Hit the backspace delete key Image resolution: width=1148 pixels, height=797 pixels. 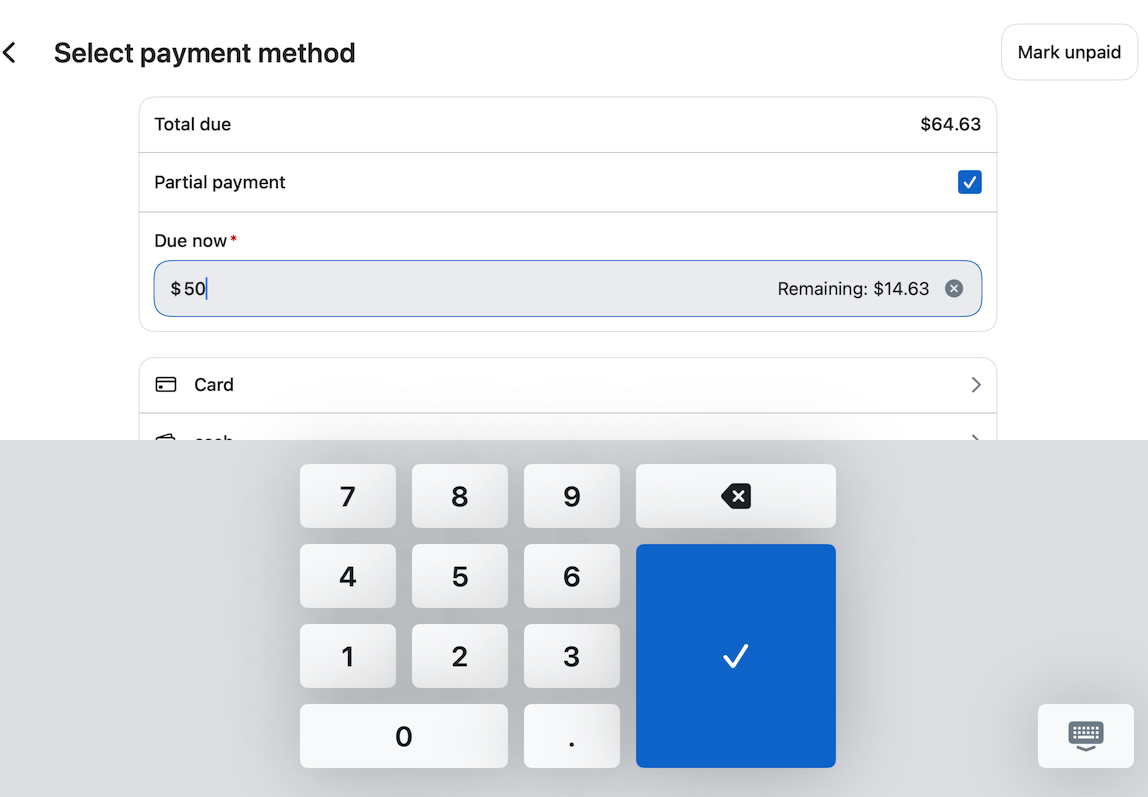pyautogui.click(x=736, y=496)
